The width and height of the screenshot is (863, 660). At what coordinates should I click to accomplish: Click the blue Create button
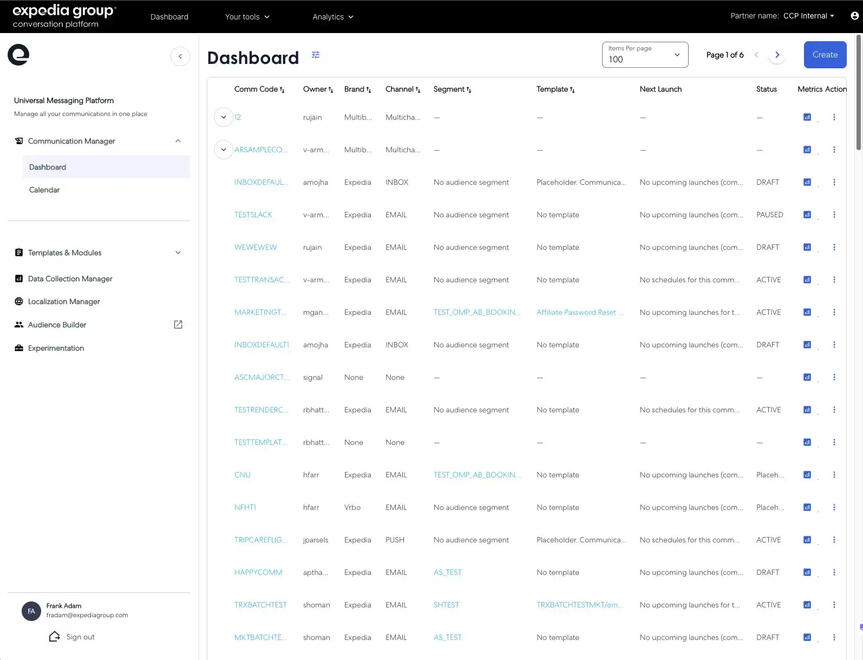click(825, 55)
